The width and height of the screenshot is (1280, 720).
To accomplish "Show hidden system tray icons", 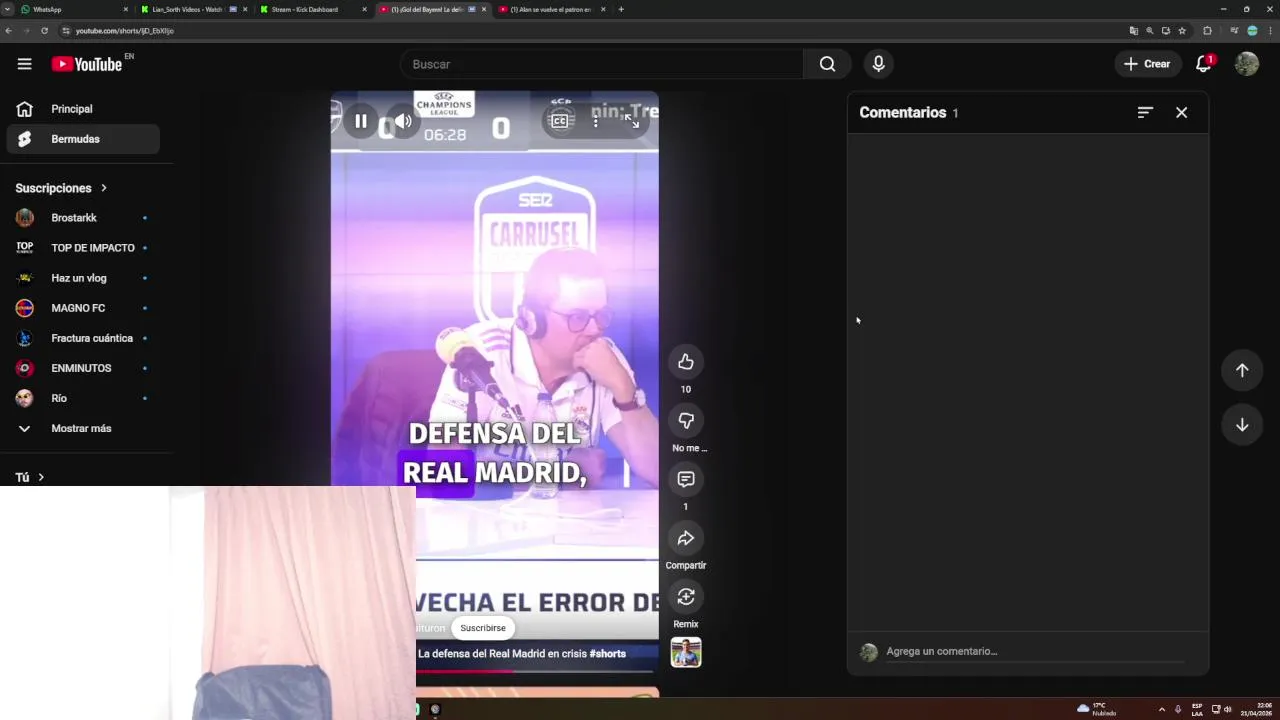I will pyautogui.click(x=1161, y=709).
